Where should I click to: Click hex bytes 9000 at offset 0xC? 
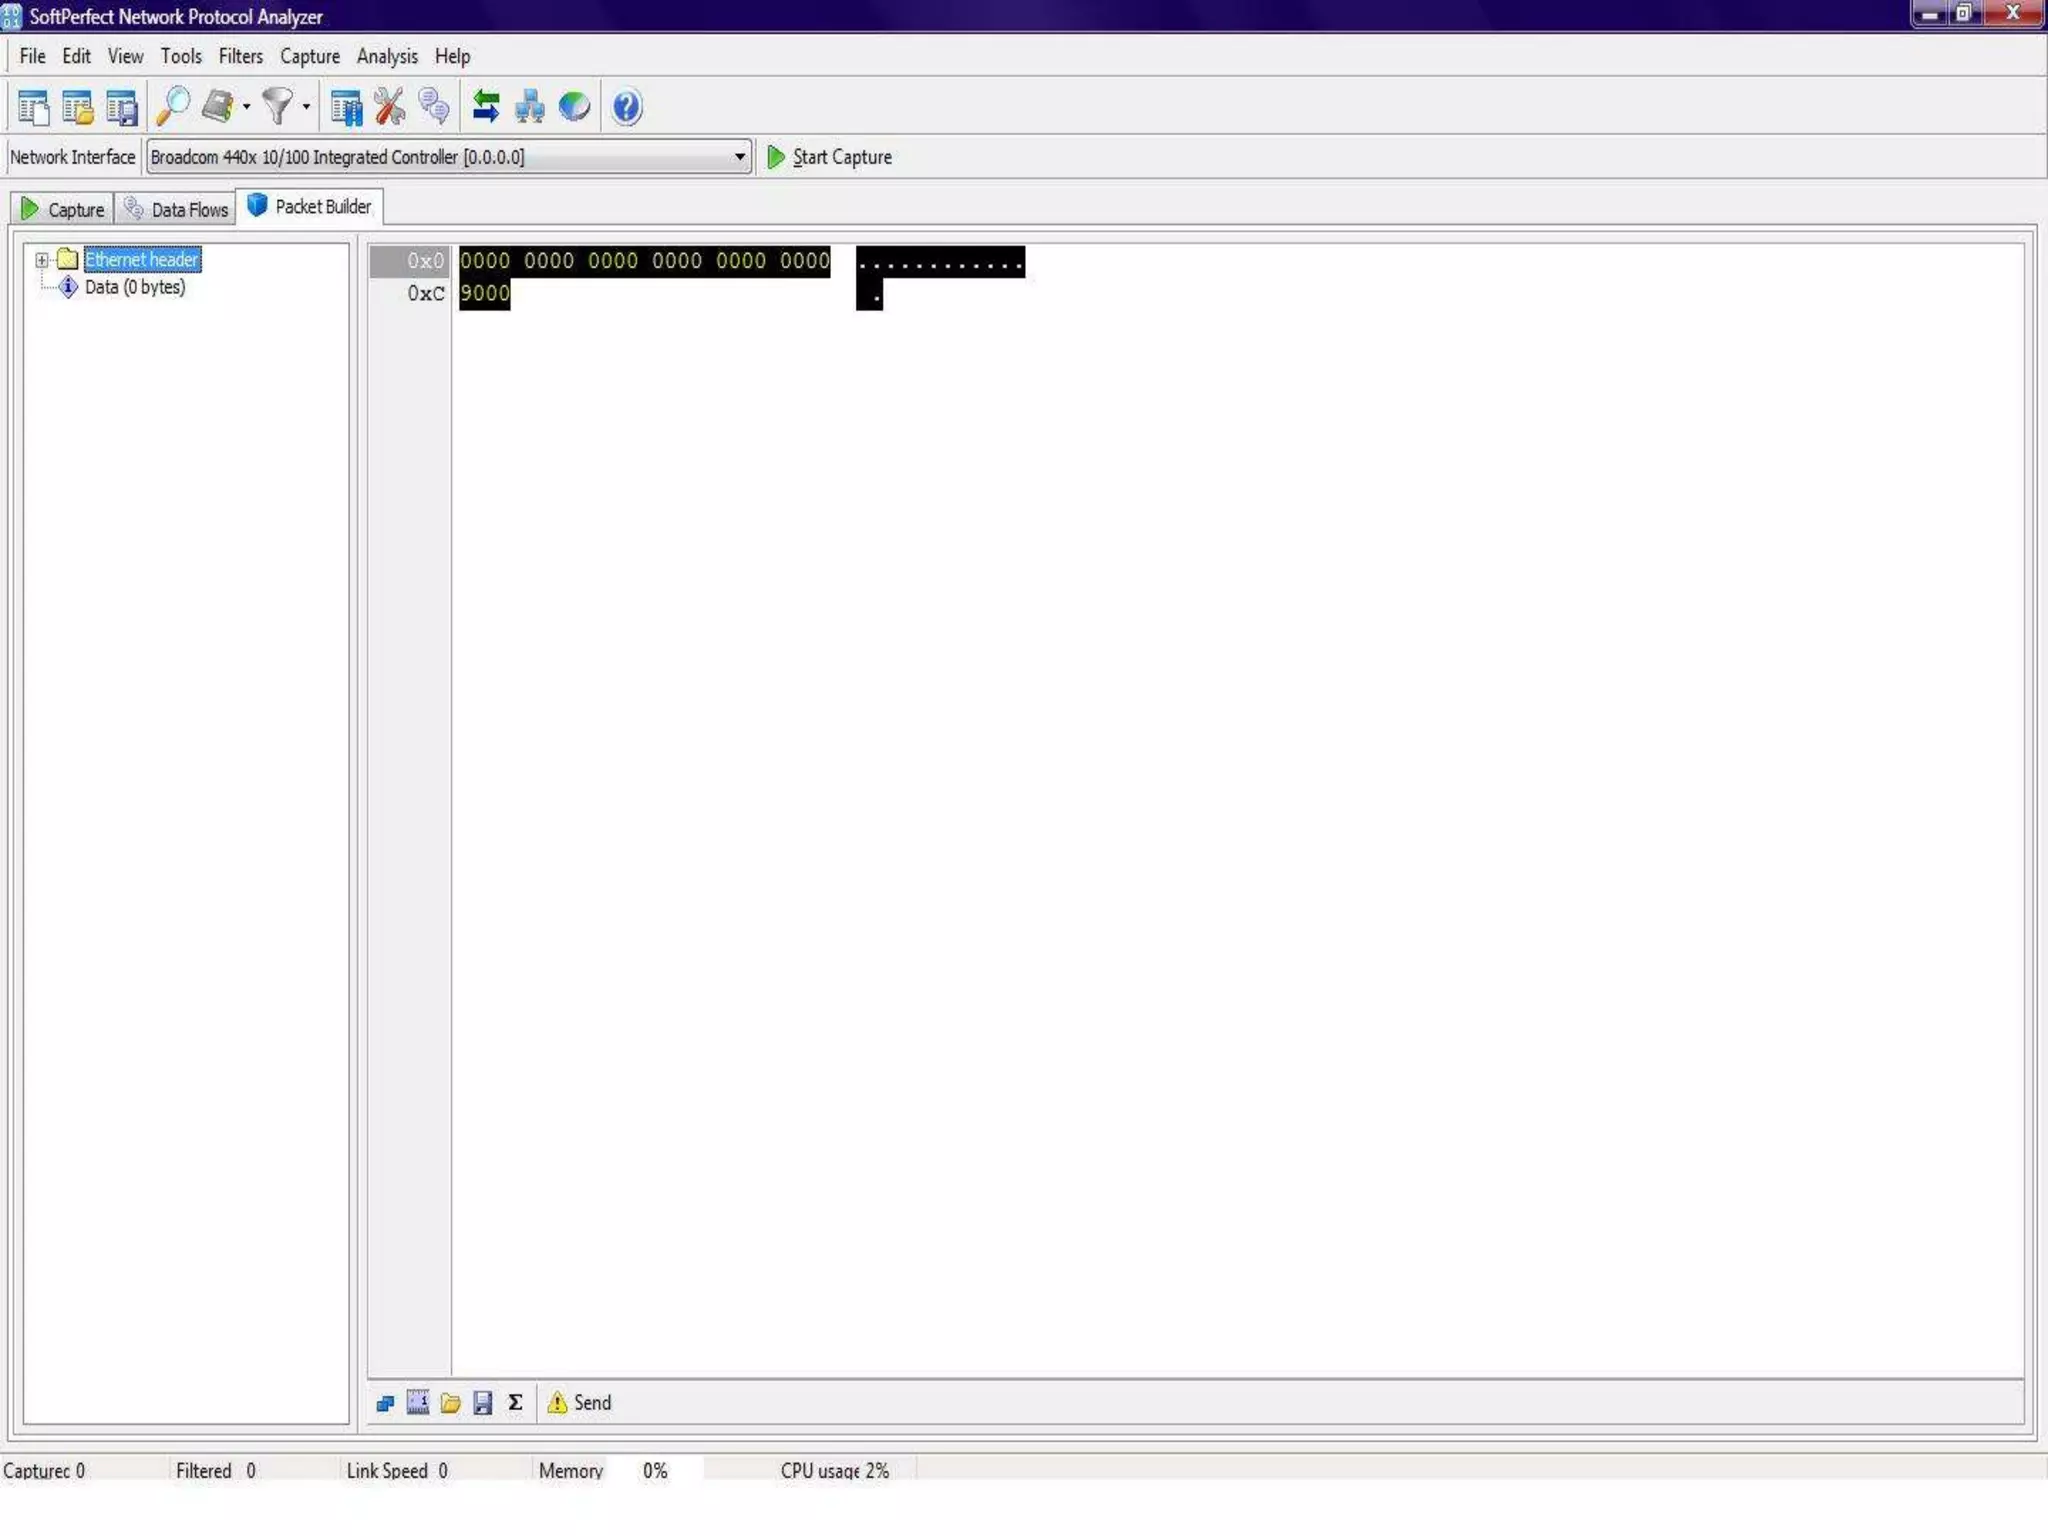point(485,293)
